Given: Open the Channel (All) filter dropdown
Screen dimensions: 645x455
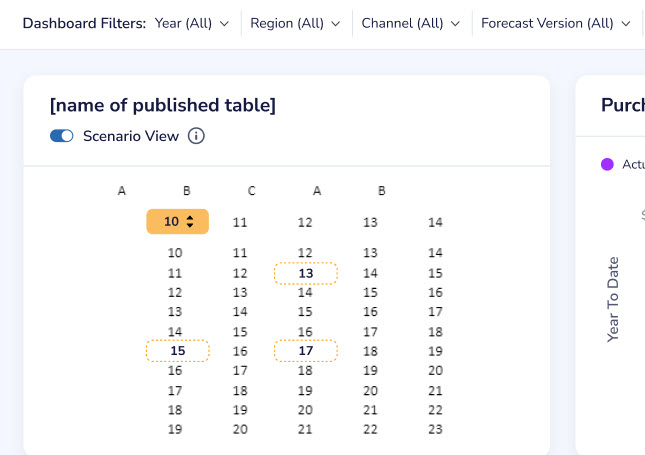Looking at the screenshot, I should point(410,22).
